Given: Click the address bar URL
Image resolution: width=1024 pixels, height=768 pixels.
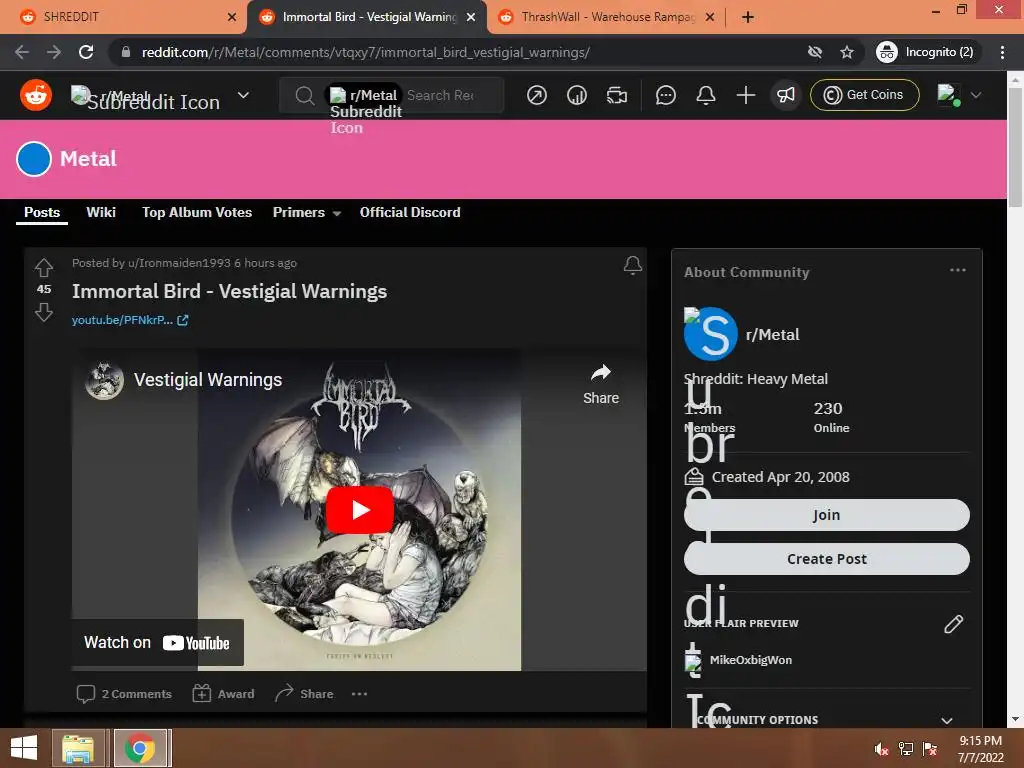Looking at the screenshot, I should click(366, 52).
